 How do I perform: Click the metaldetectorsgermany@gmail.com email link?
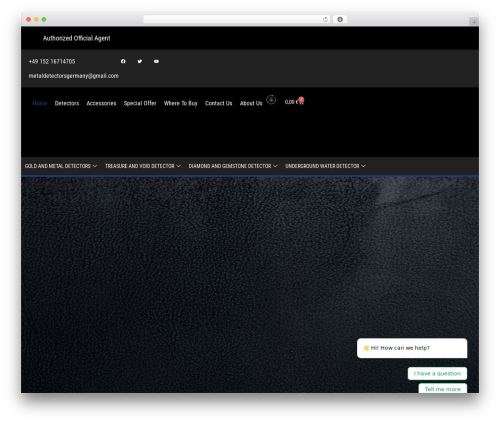(73, 76)
